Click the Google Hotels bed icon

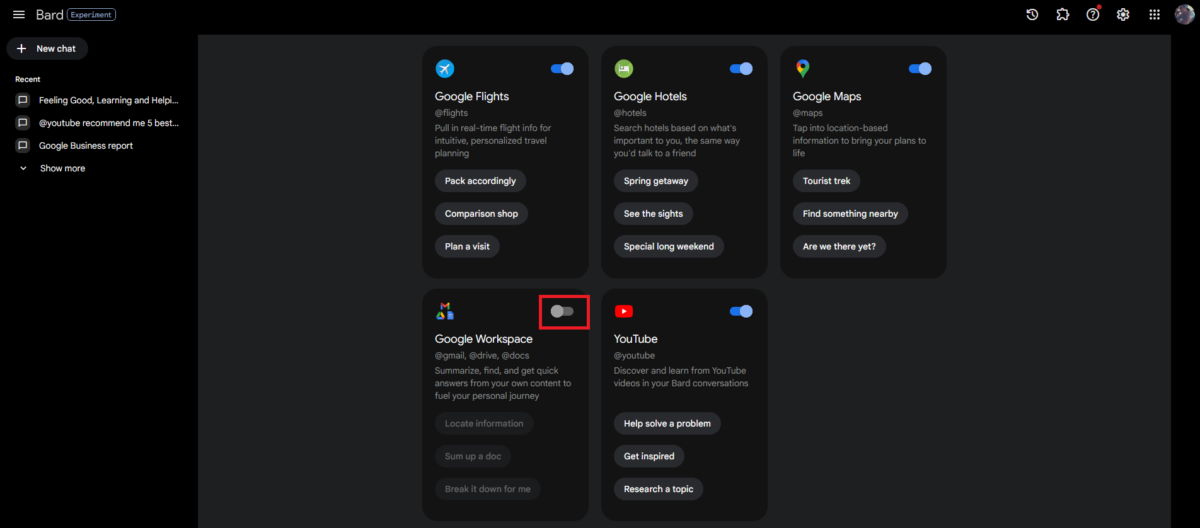tap(624, 68)
